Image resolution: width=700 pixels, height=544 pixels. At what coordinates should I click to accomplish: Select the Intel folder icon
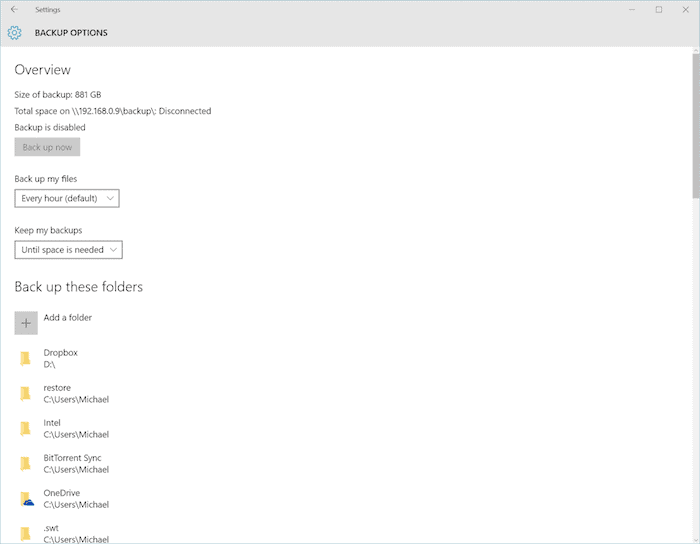(26, 428)
